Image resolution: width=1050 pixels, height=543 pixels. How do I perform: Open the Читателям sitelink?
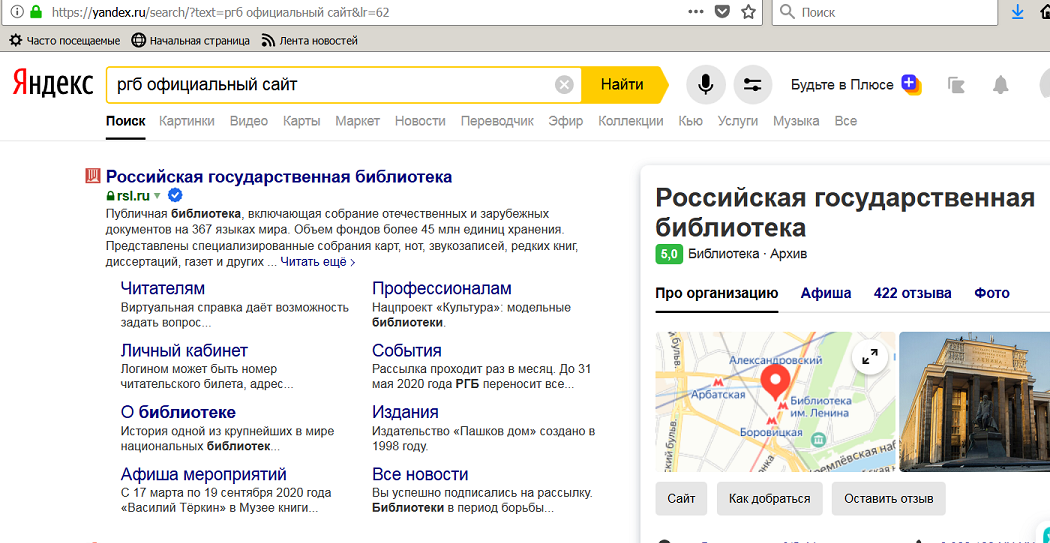click(163, 288)
